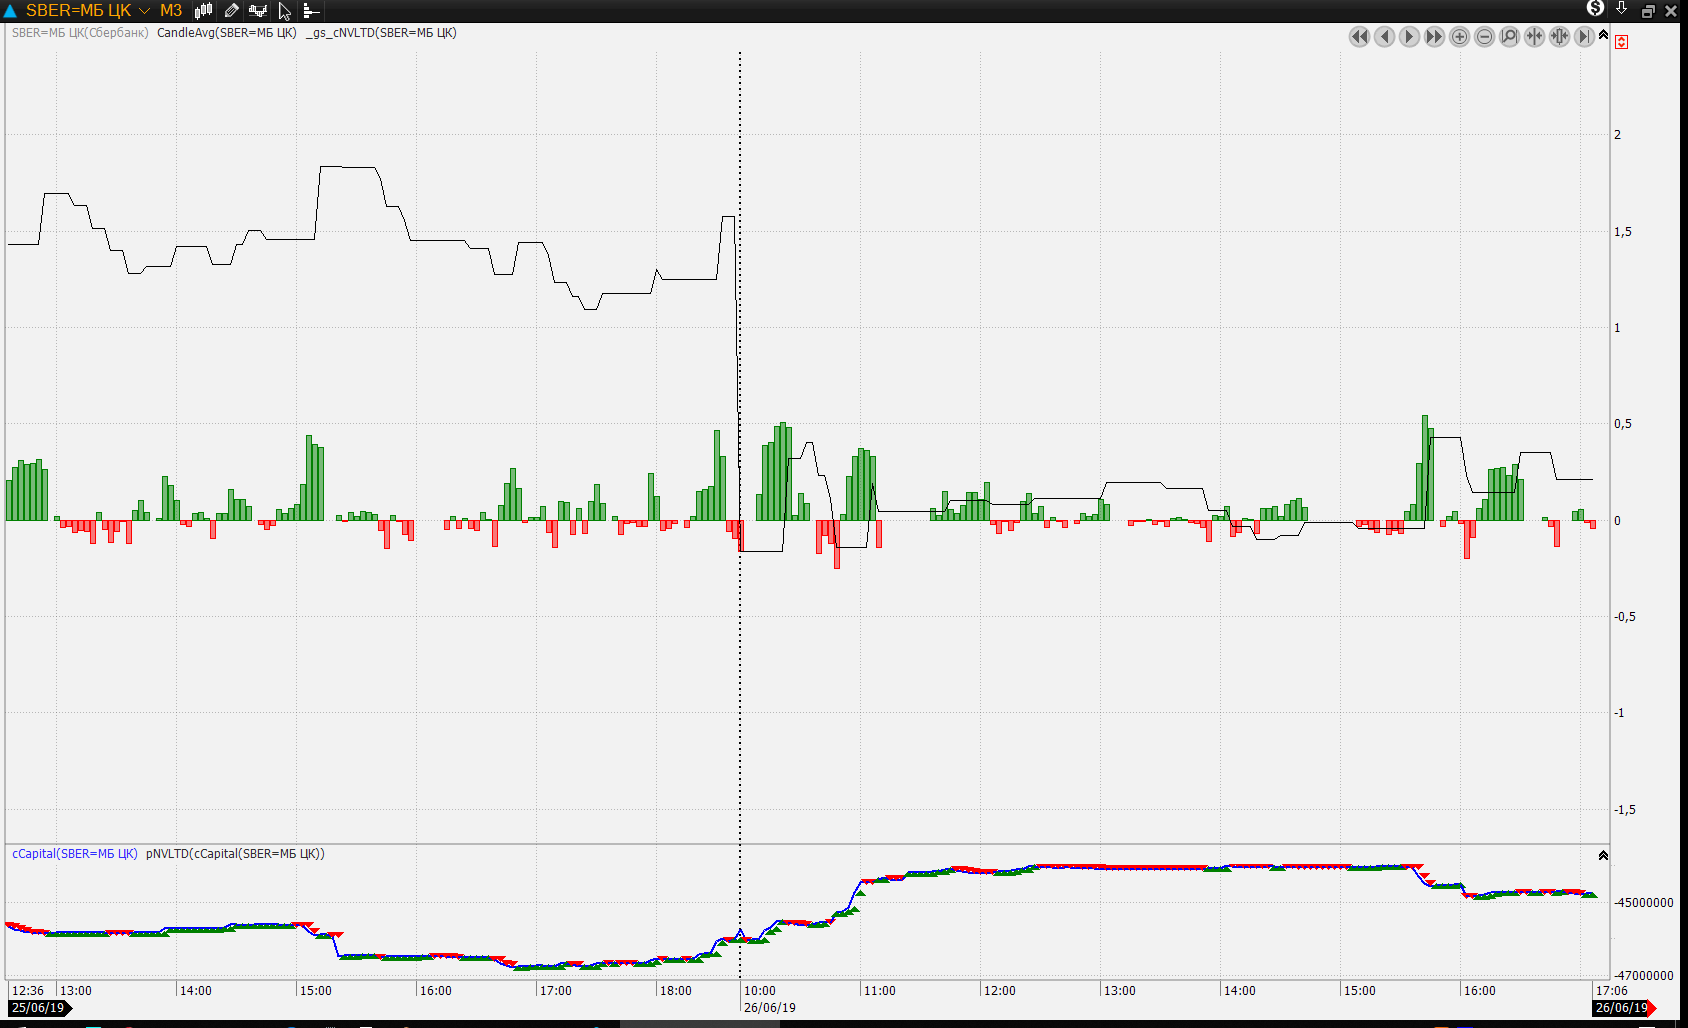Toggle the red vertical autoscale button
1688x1028 pixels.
pos(1621,42)
